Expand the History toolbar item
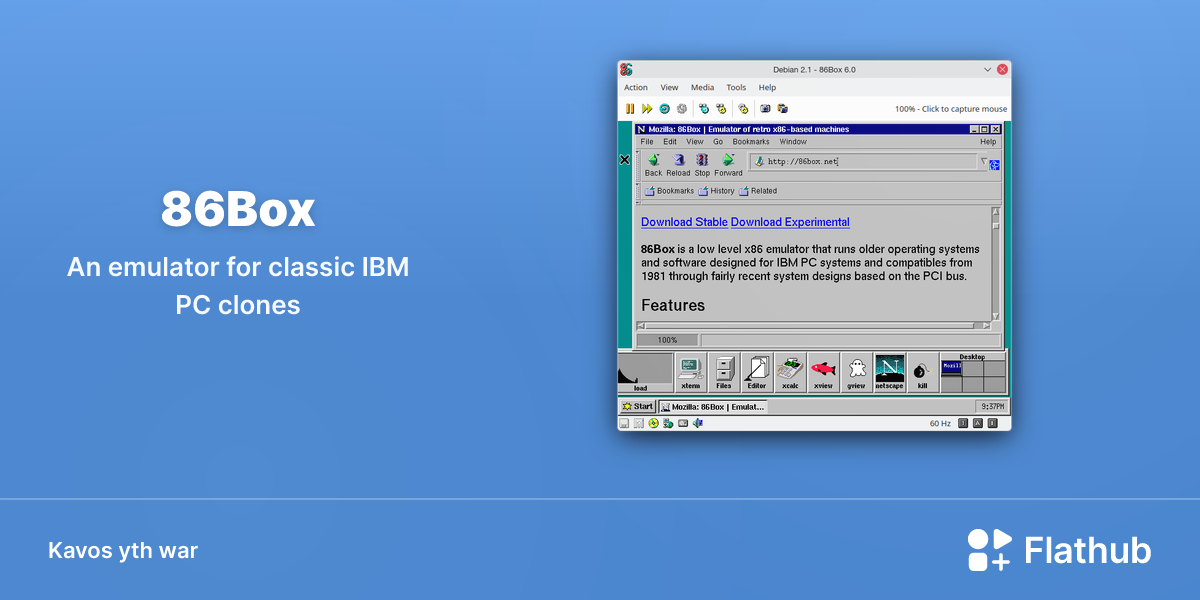The width and height of the screenshot is (1200, 600). tap(716, 191)
